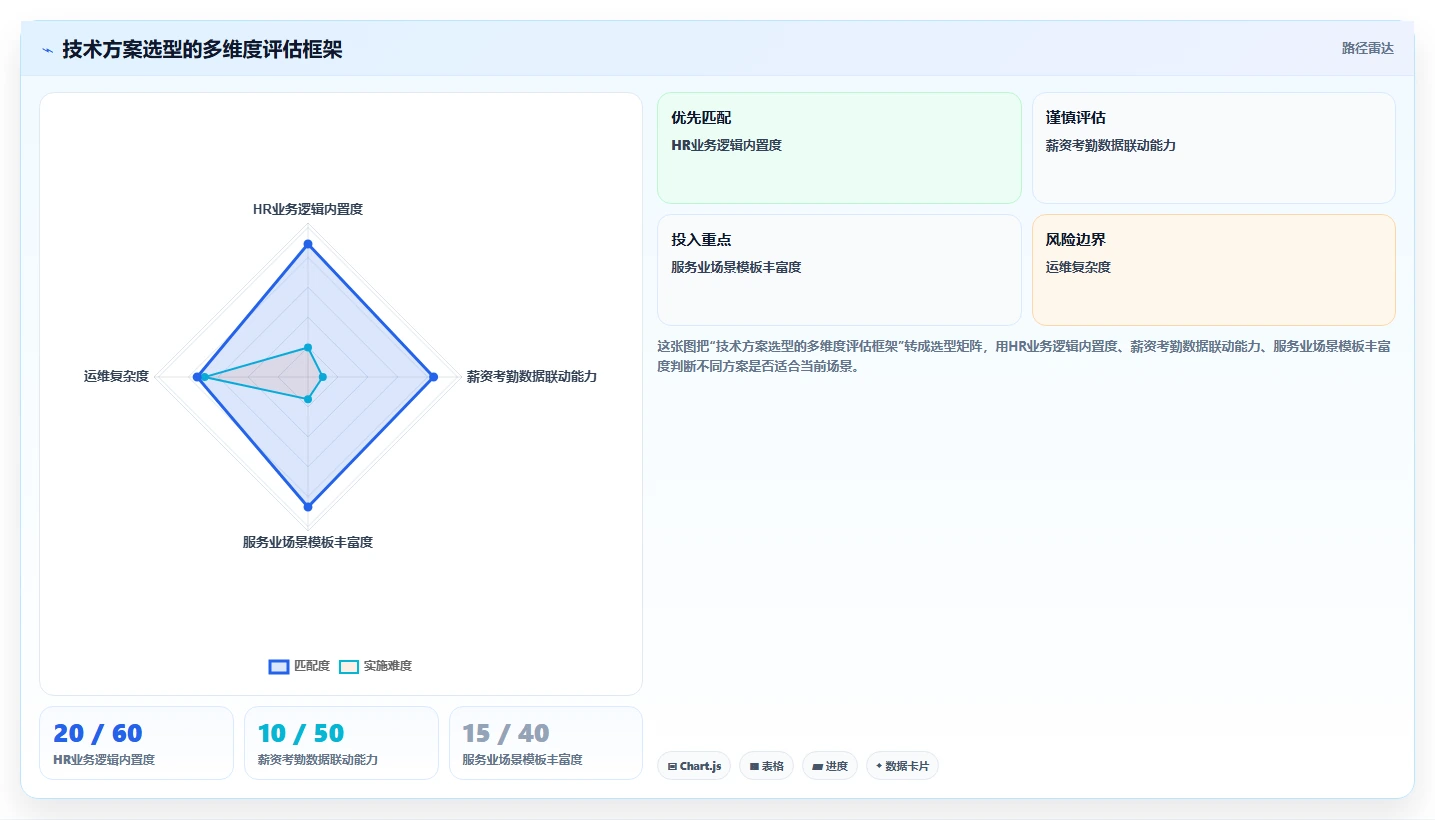Viewport: 1435px width, 820px height.
Task: Click the 20 / 60 stat card
Action: [136, 743]
